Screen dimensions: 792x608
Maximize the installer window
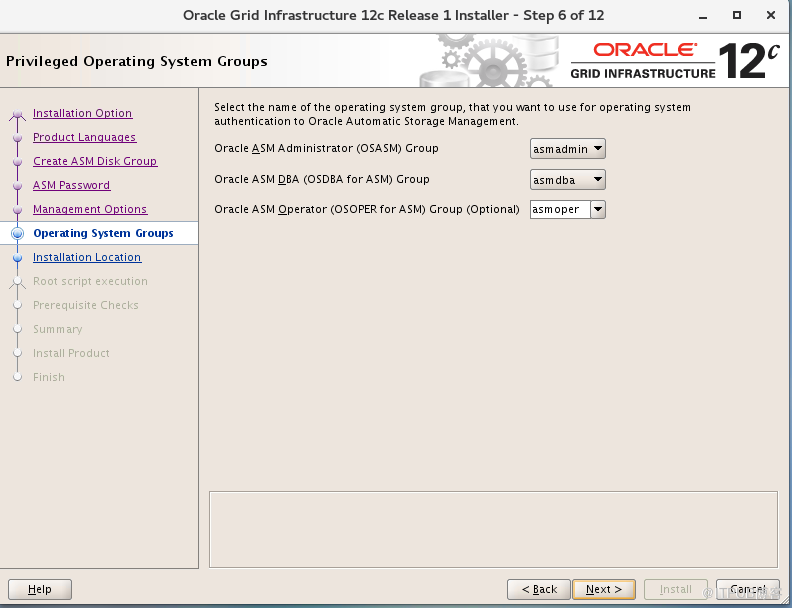[736, 15]
